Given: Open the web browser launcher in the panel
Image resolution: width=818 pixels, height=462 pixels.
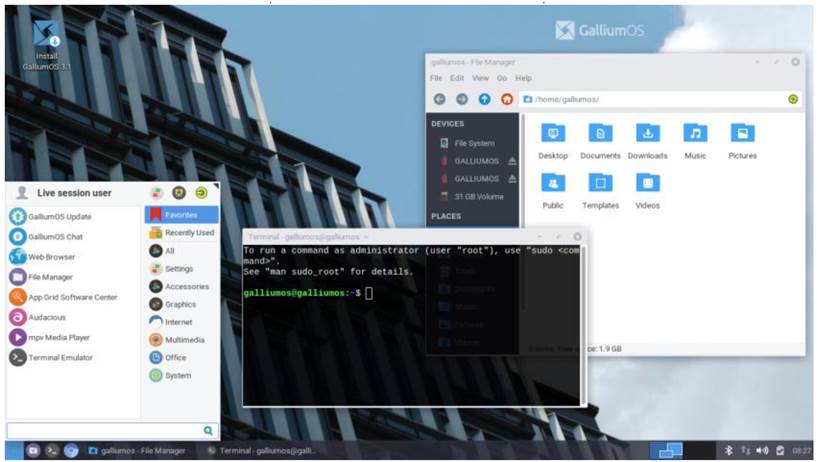Looking at the screenshot, I should click(71, 451).
